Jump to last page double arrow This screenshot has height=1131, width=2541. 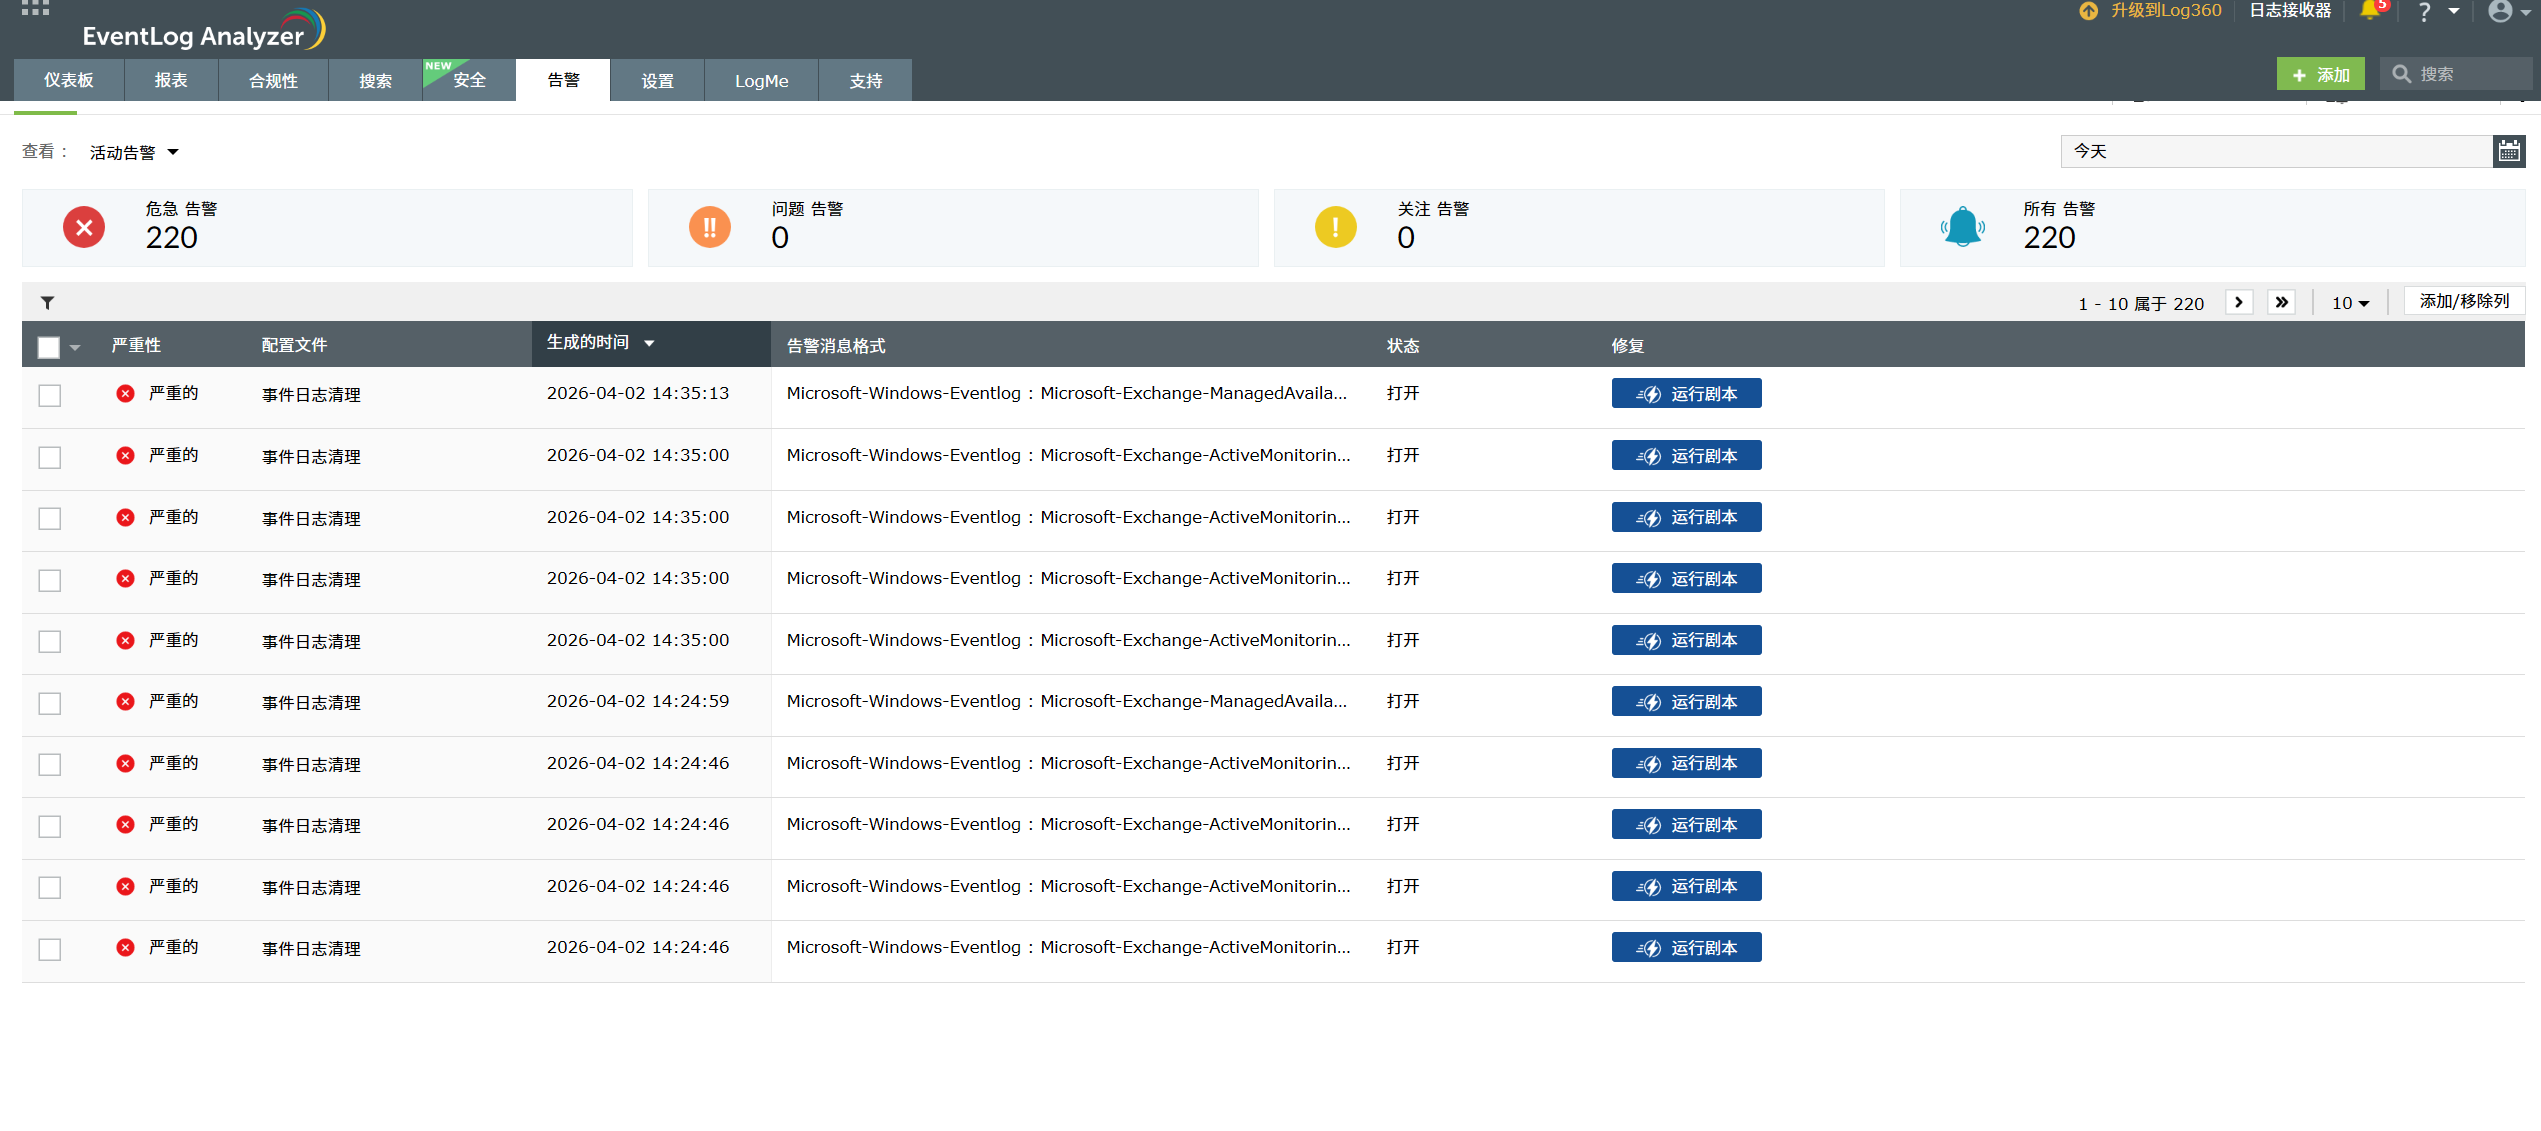pyautogui.click(x=2281, y=302)
